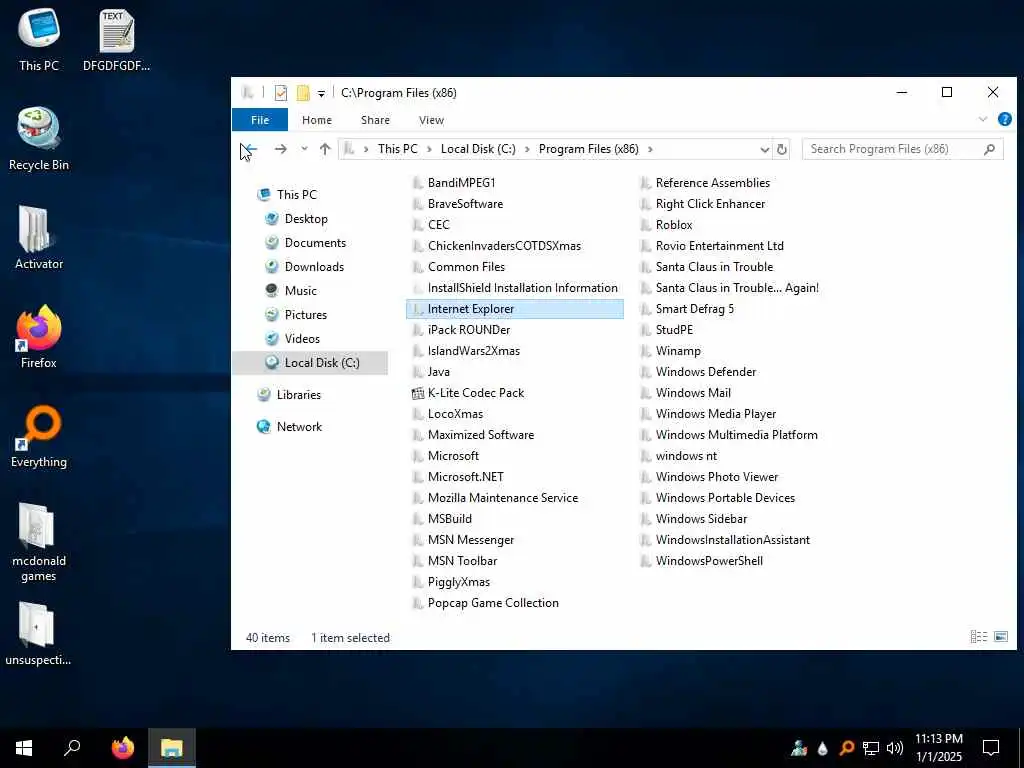Select the Winamp folder
This screenshot has height=768, width=1024.
click(x=671, y=351)
